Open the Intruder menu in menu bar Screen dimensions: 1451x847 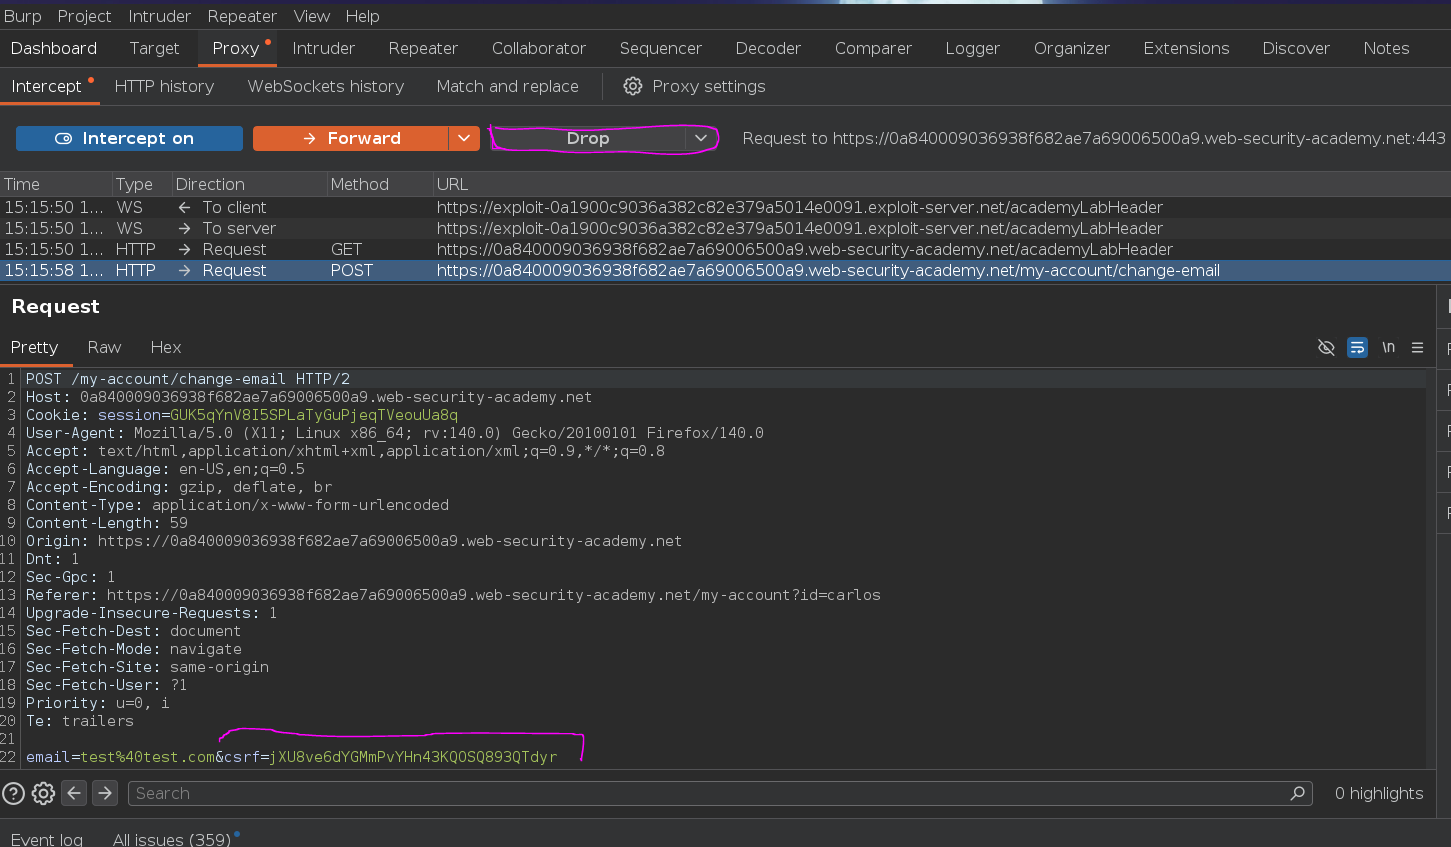click(159, 16)
